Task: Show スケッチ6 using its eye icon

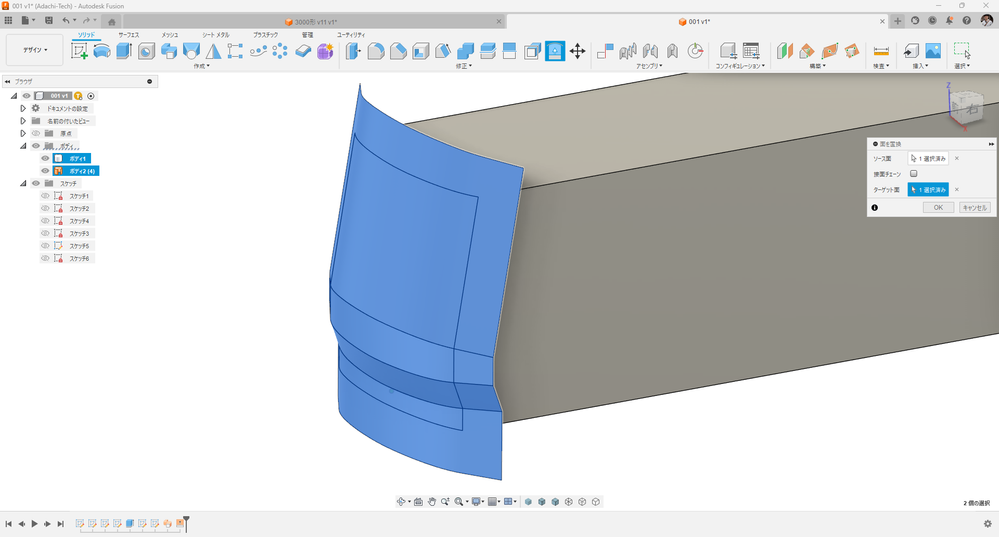Action: pos(45,259)
